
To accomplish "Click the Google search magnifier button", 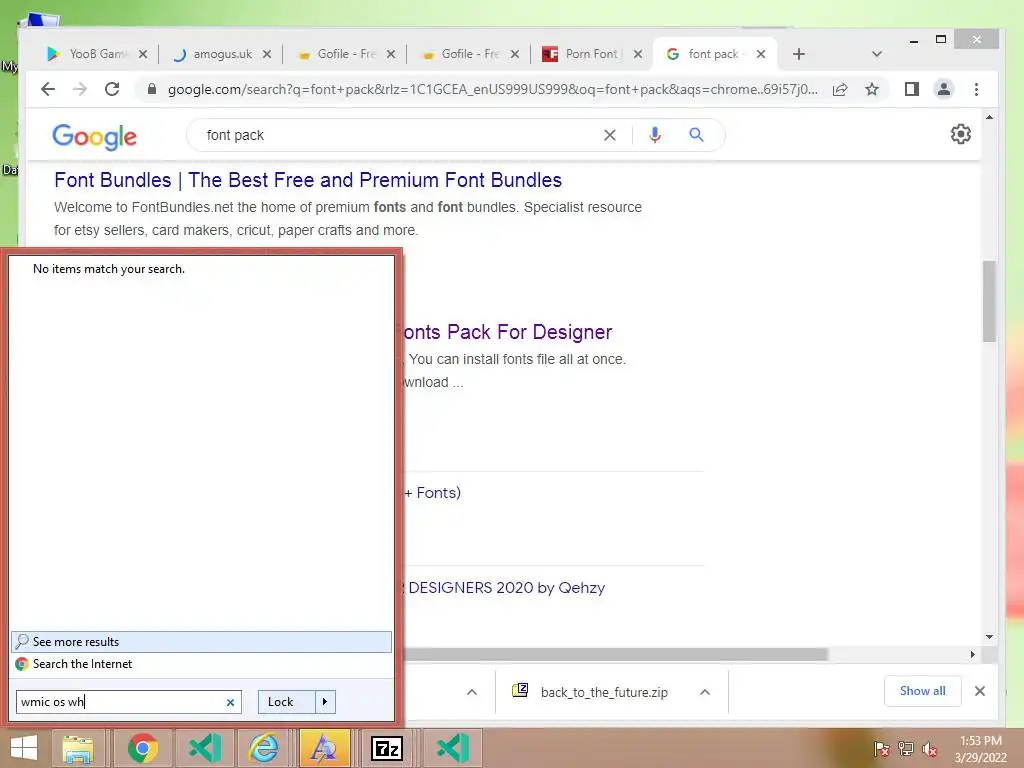I will 697,135.
